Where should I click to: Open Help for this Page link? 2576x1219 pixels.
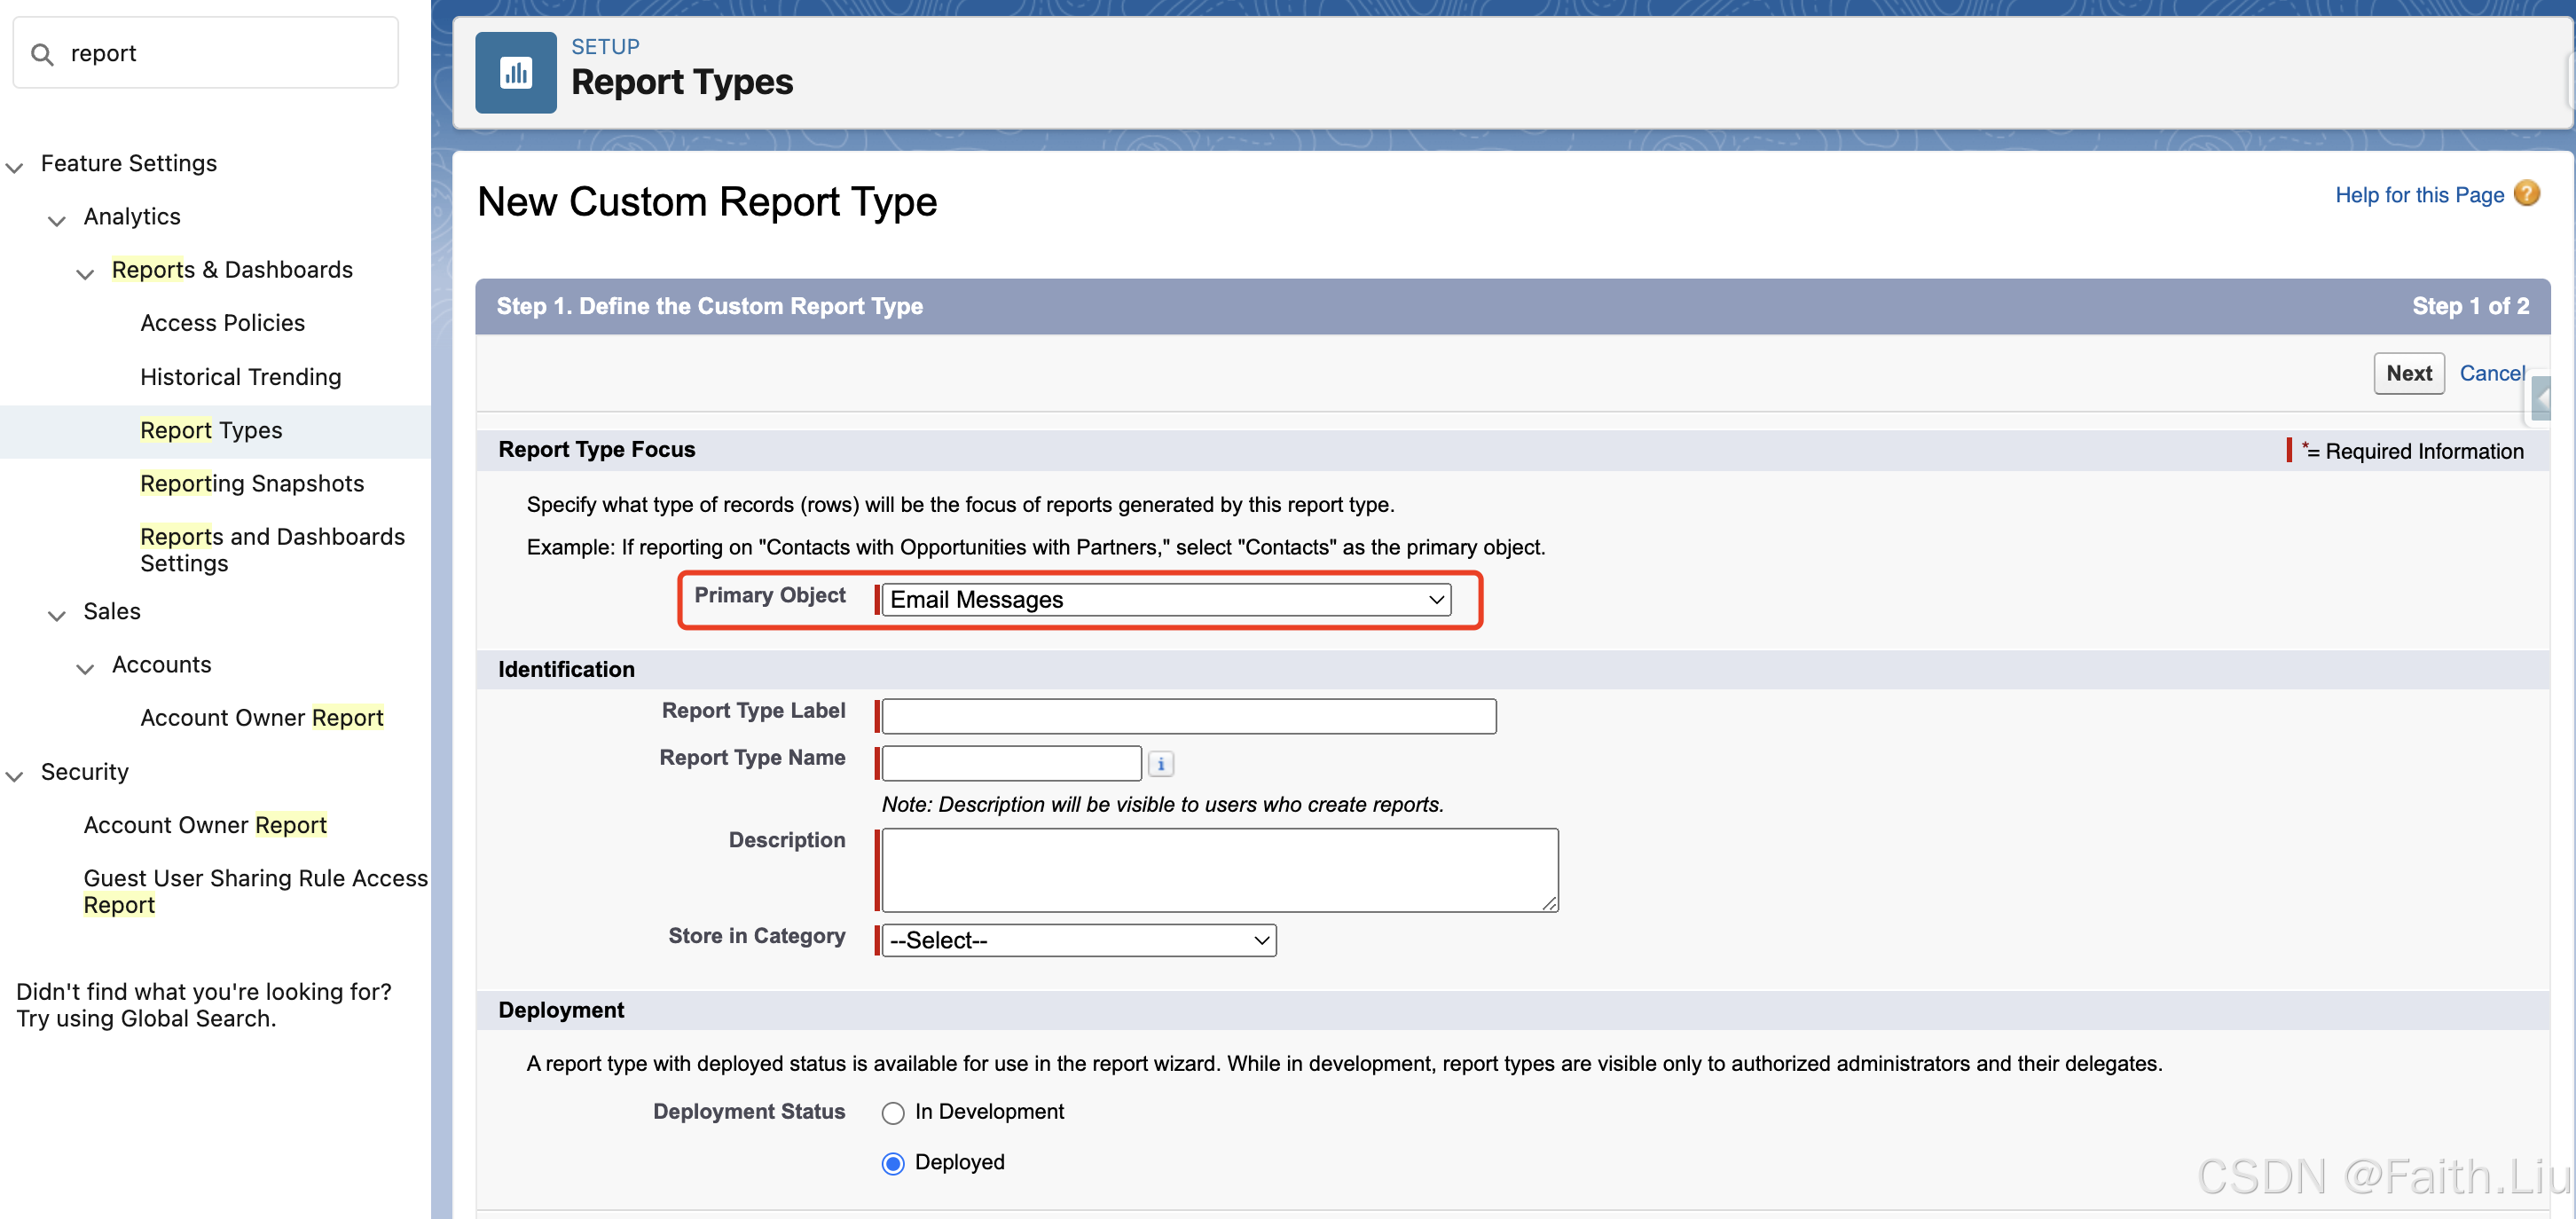(x=2419, y=195)
